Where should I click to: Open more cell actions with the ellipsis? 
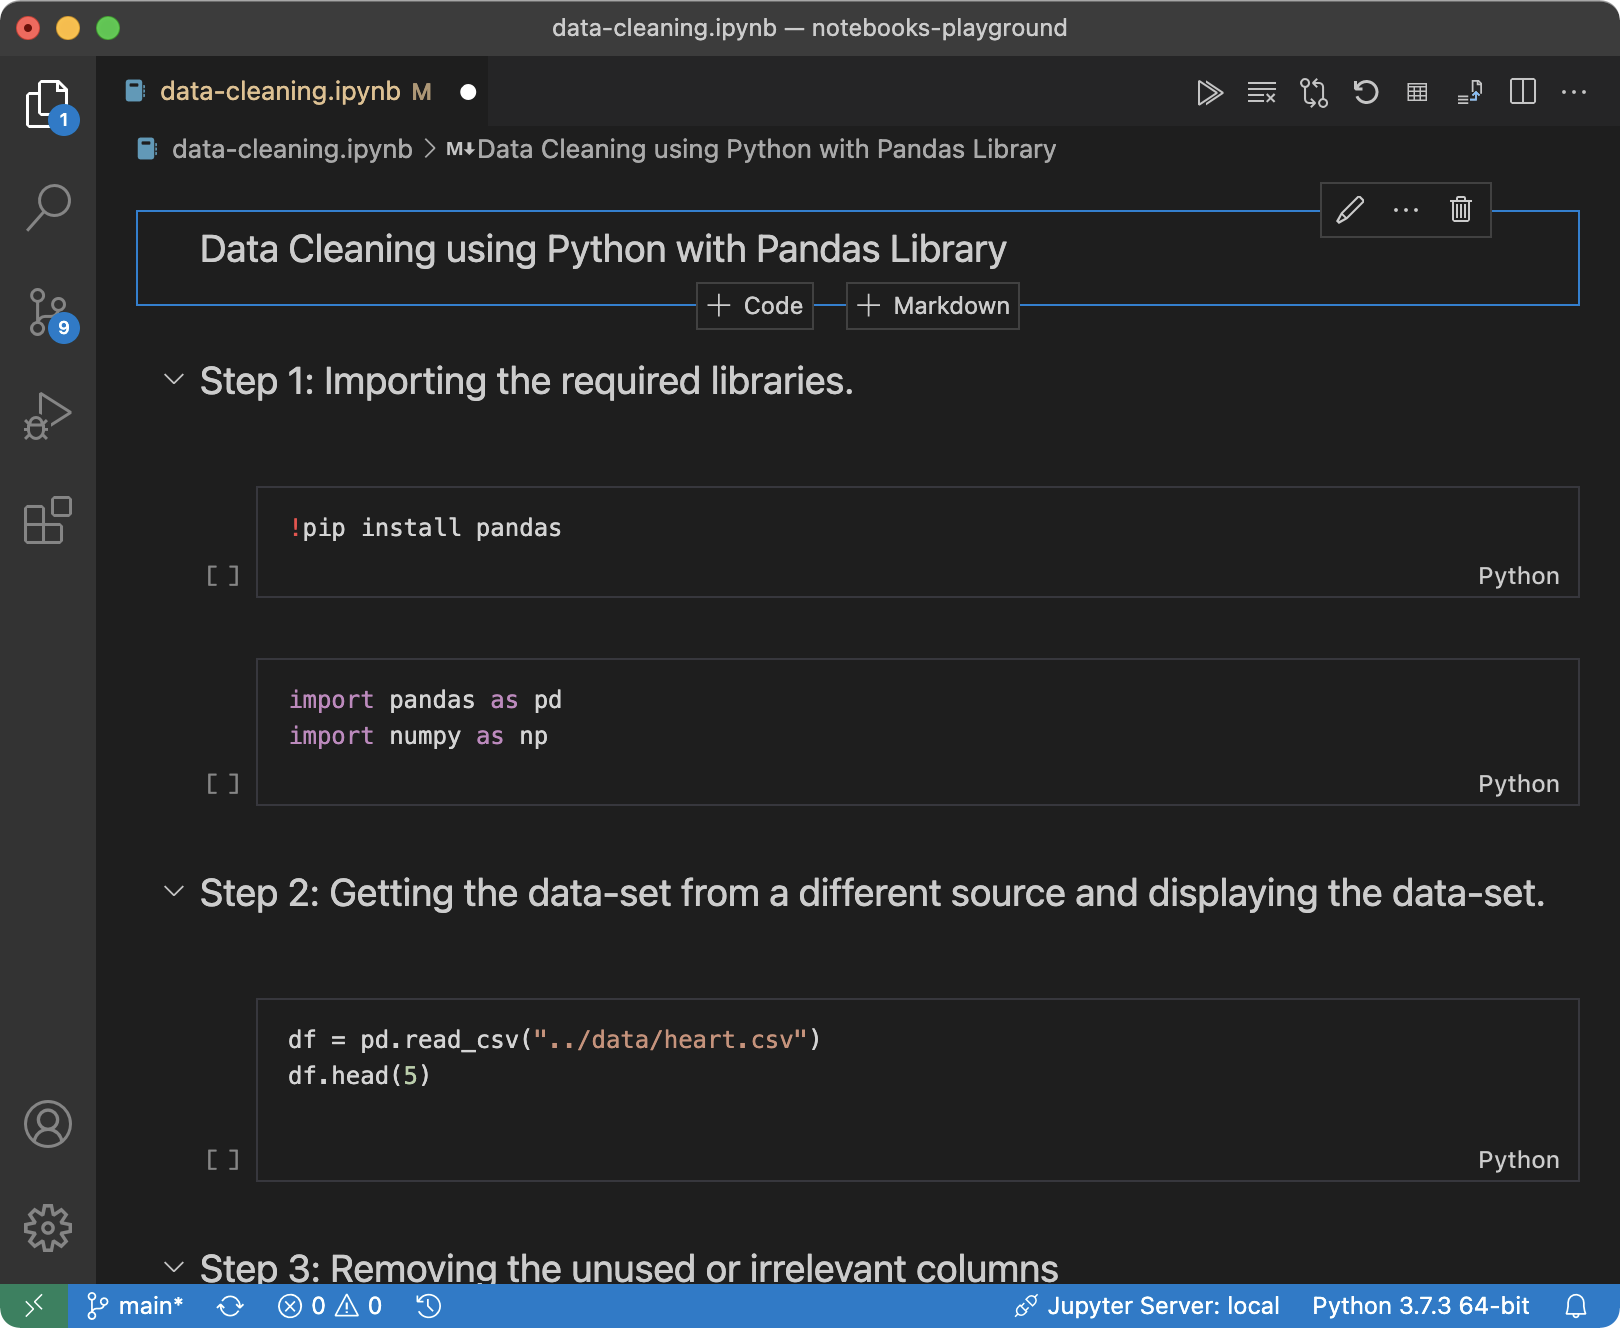[x=1405, y=210]
